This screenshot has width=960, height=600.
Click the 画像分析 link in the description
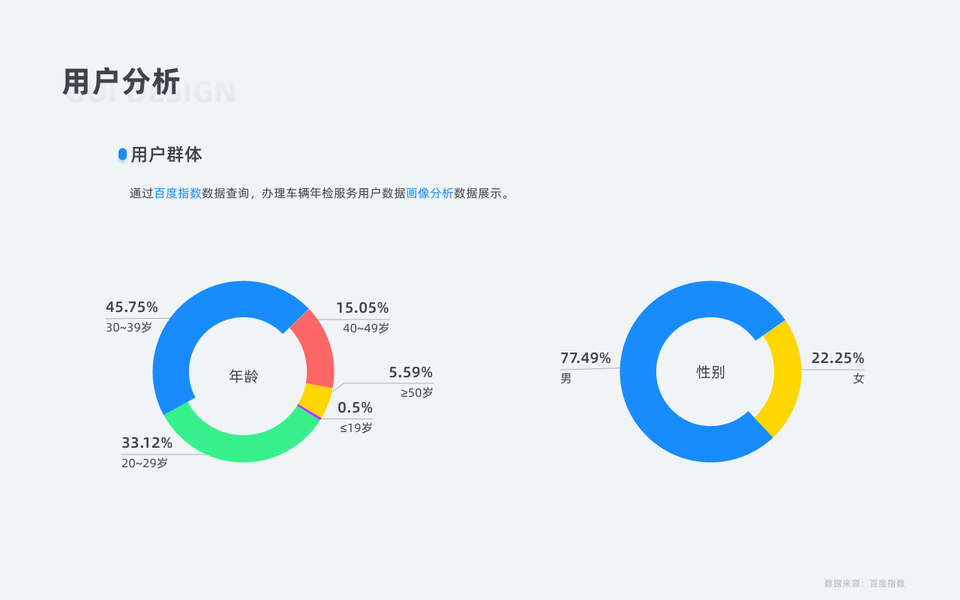pos(430,194)
